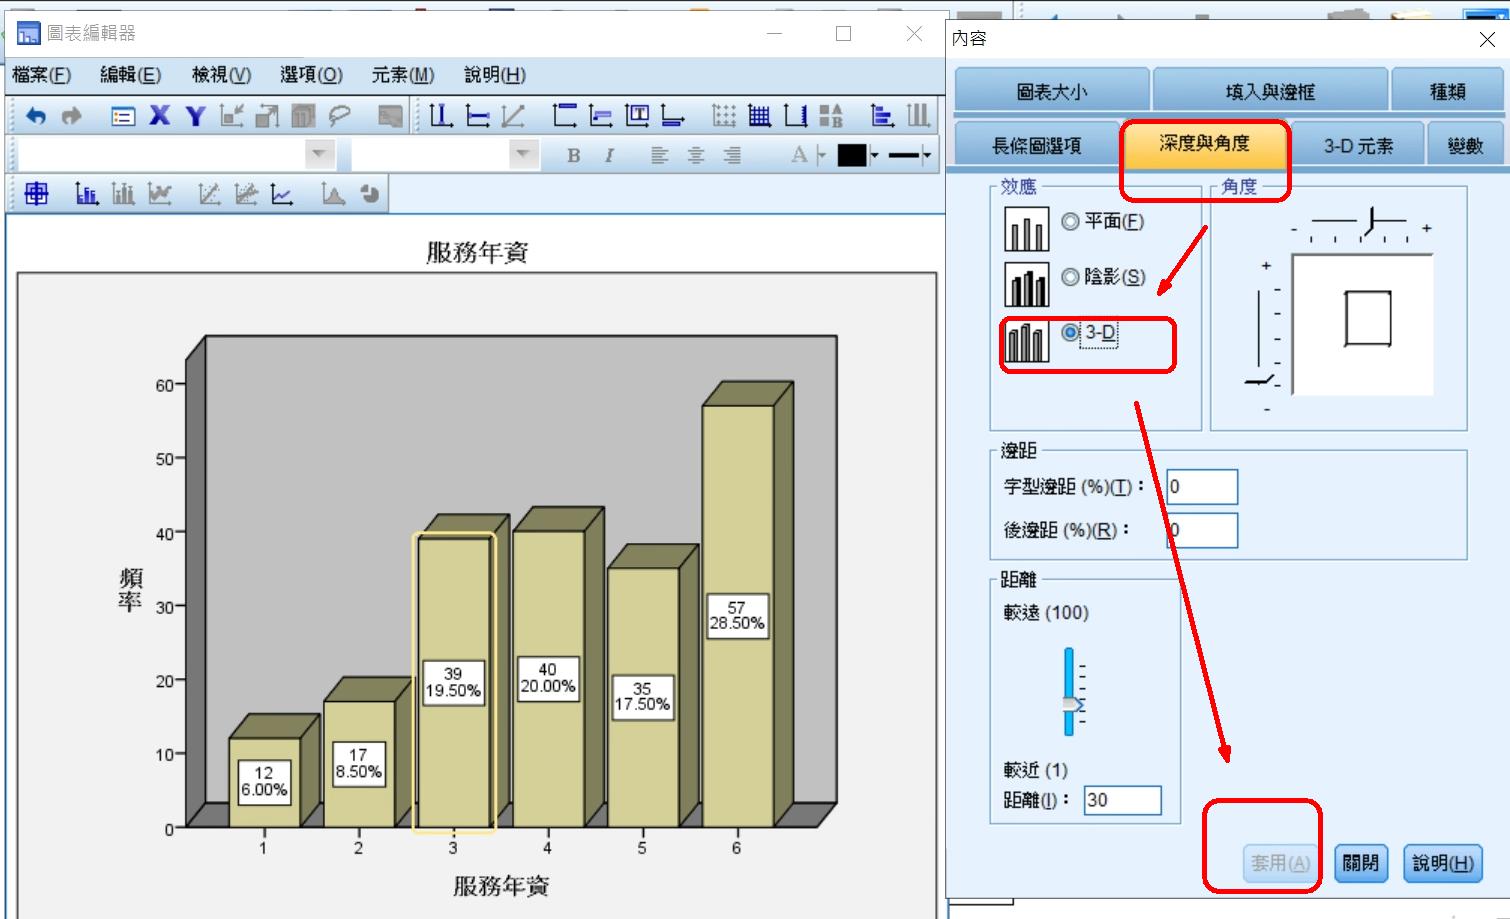Select the 平面 (flat) effect radio button
Image resolution: width=1510 pixels, height=919 pixels.
pyautogui.click(x=1071, y=222)
